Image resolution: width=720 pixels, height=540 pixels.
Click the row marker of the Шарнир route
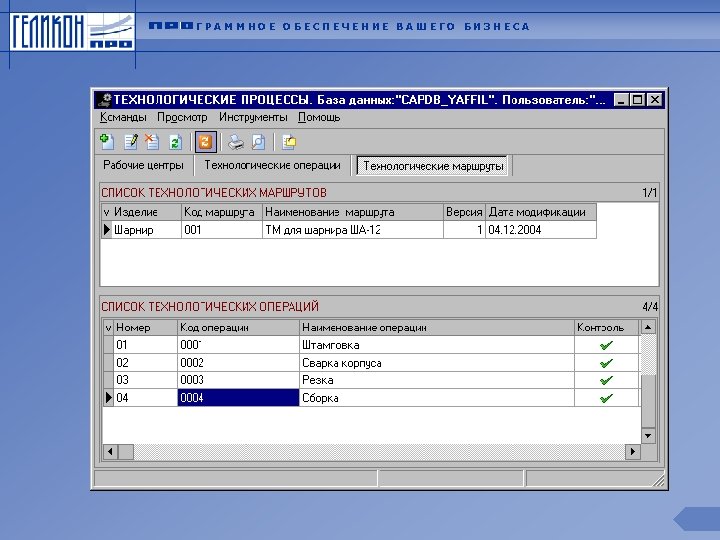click(107, 230)
